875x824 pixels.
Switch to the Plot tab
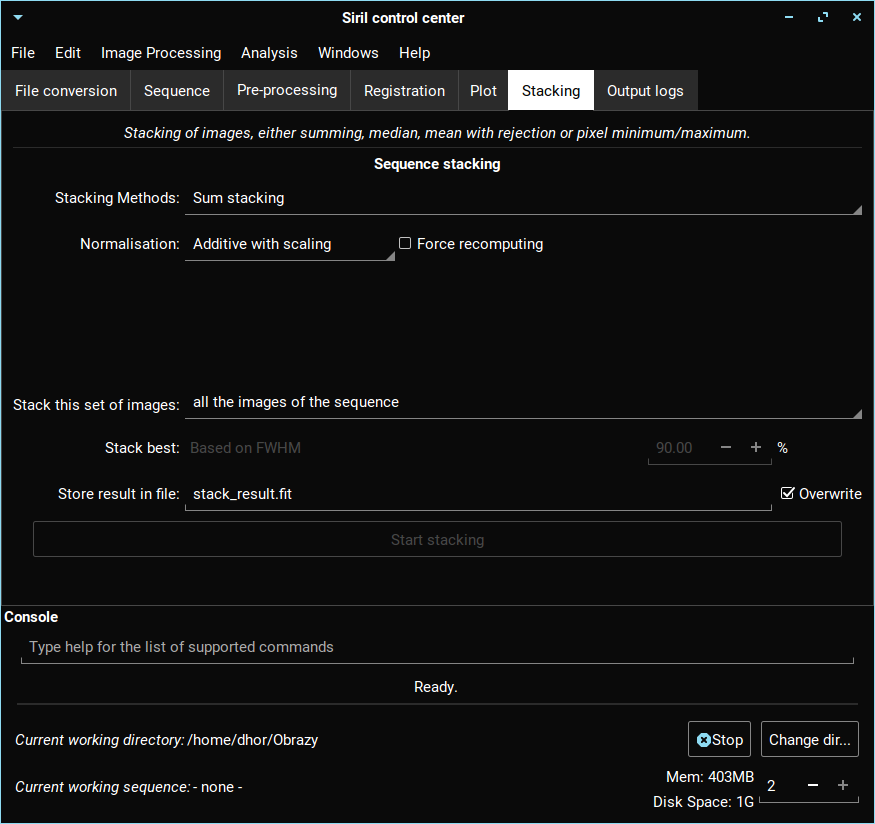point(483,90)
